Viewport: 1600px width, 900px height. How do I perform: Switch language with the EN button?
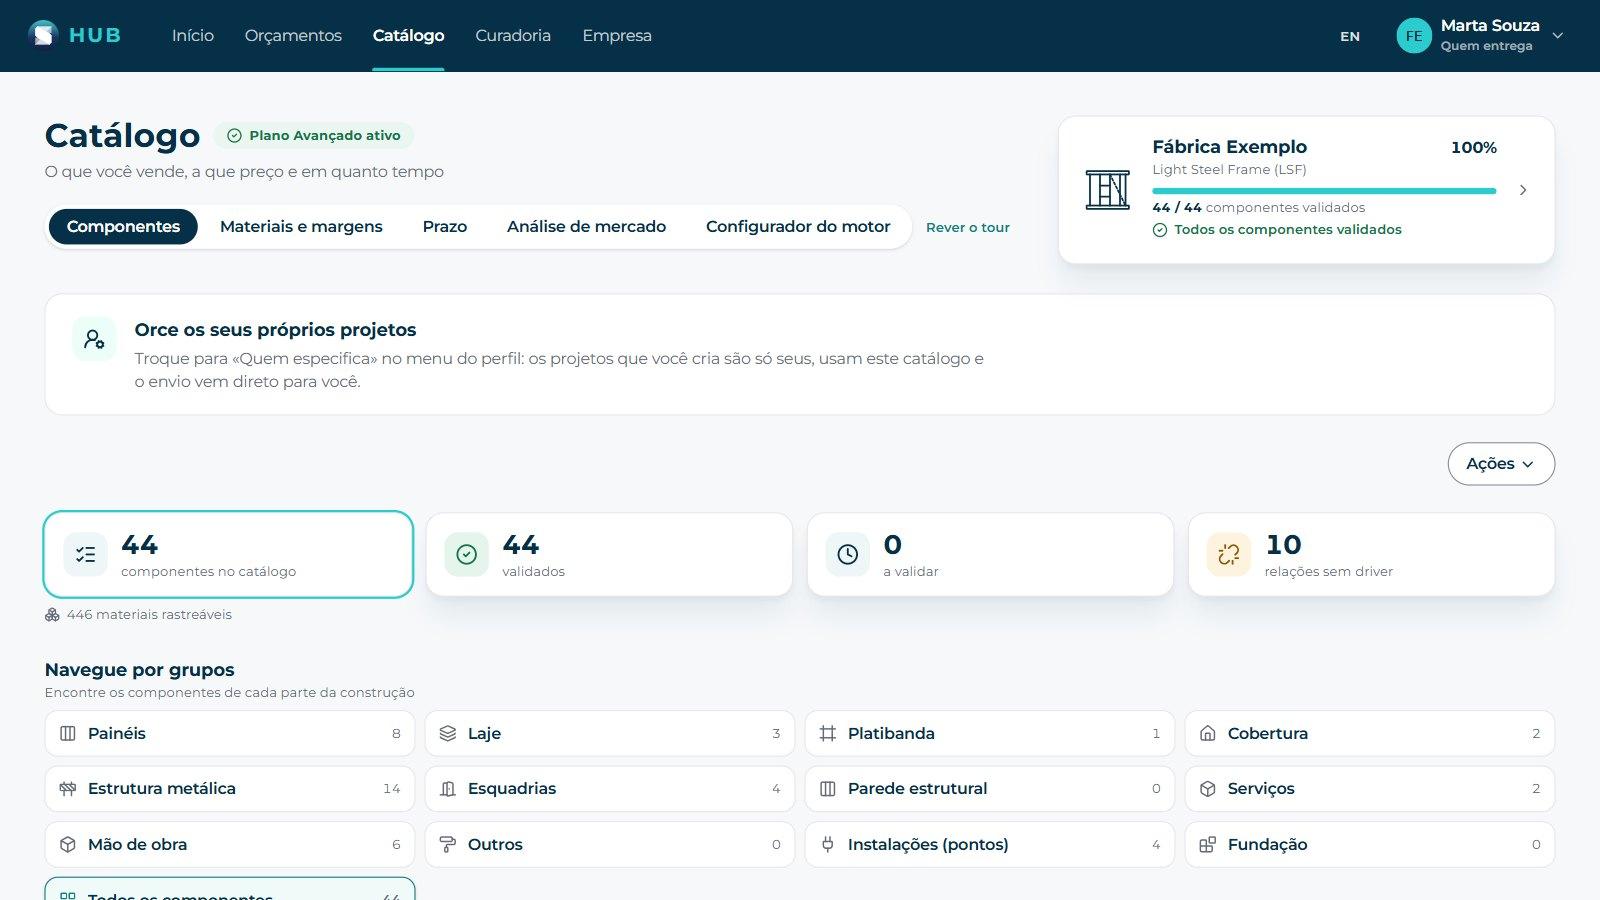(1350, 36)
